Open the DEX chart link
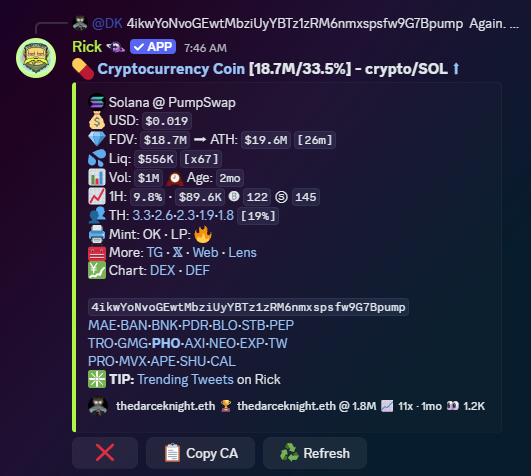The height and width of the screenshot is (476, 531). [163, 271]
